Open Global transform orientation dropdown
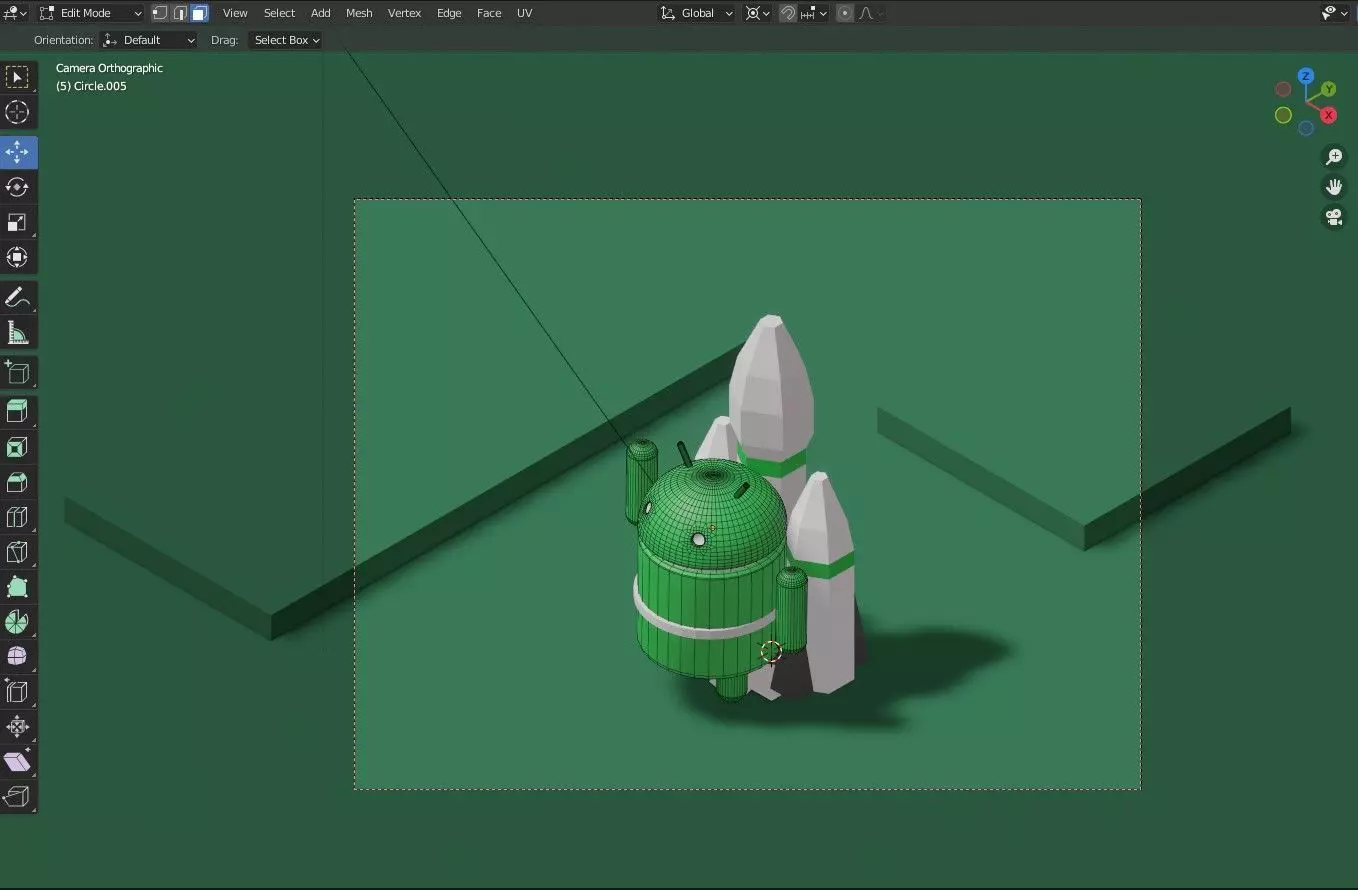Viewport: 1358px width, 890px height. [697, 13]
